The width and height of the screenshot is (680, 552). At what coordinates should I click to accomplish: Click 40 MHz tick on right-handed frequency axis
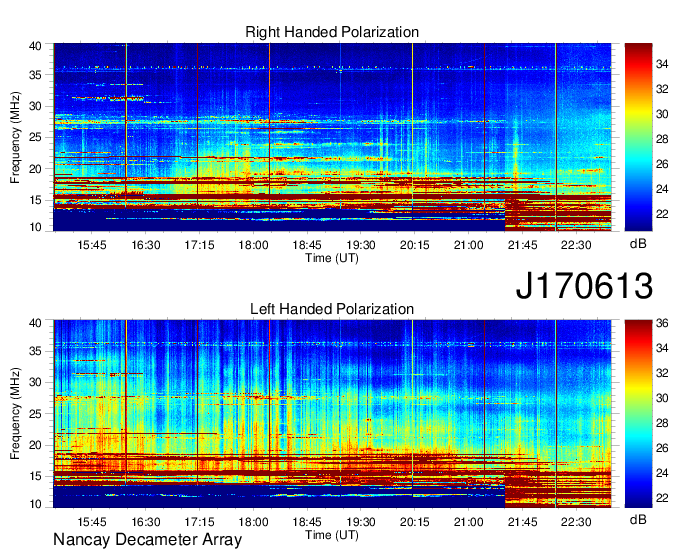point(36,46)
